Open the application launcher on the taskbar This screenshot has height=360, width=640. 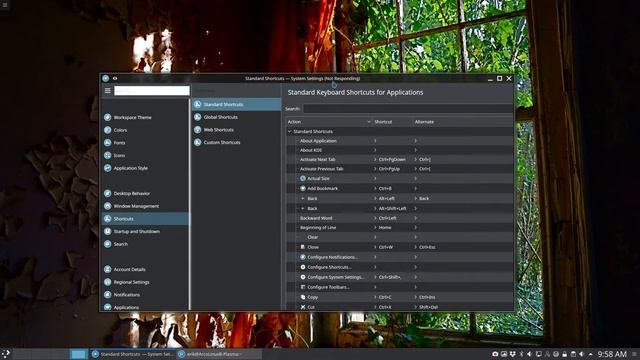pos(6,354)
